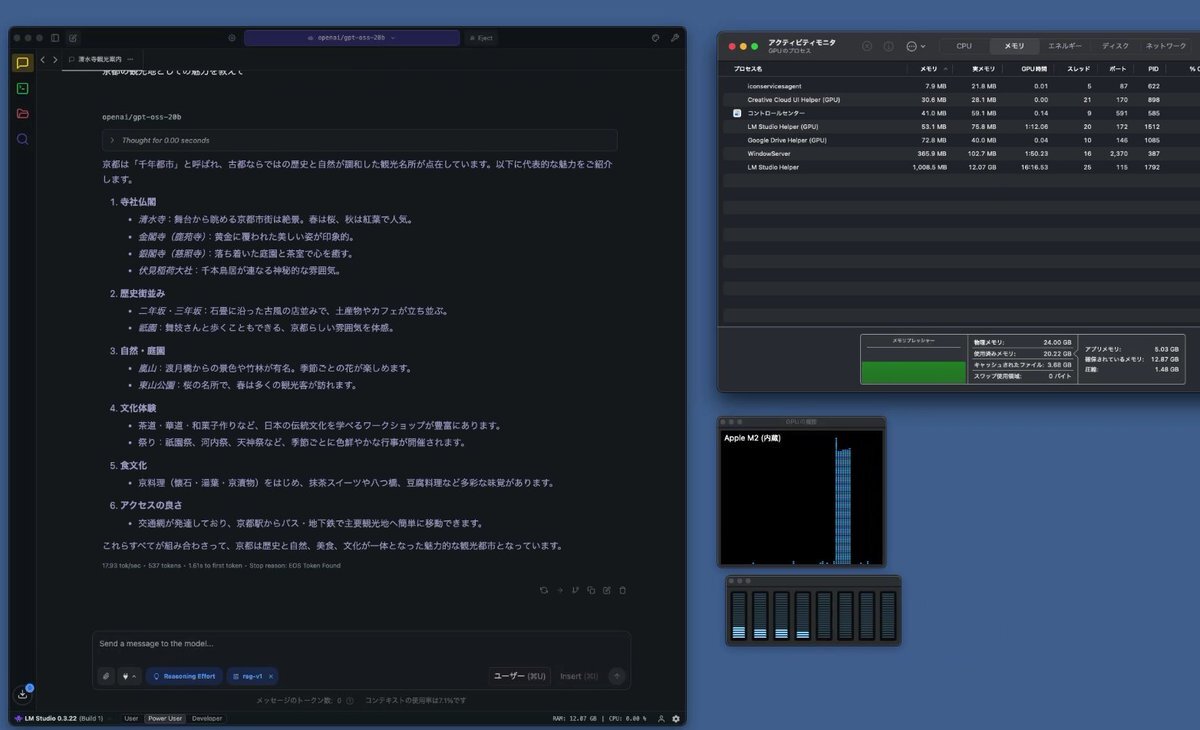Click the paperclip attach file icon
The image size is (1200, 730).
(x=106, y=676)
